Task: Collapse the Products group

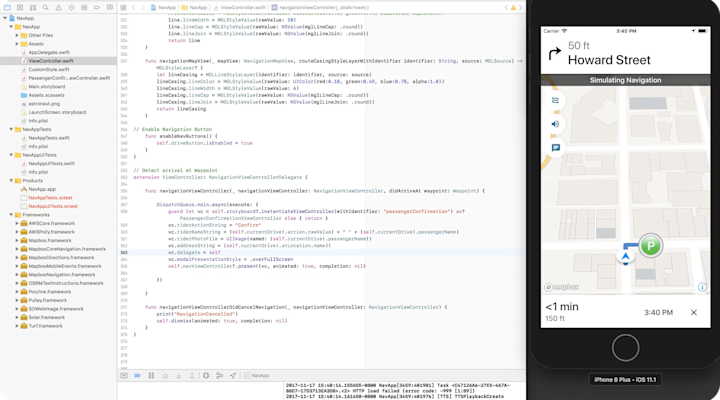Action: (11, 180)
